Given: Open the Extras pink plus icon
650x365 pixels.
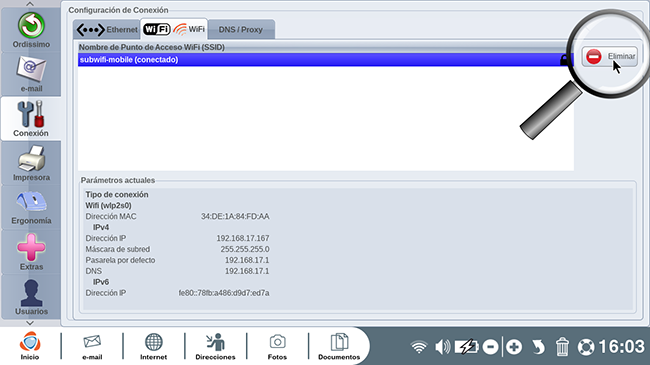Looking at the screenshot, I should click(x=31, y=252).
